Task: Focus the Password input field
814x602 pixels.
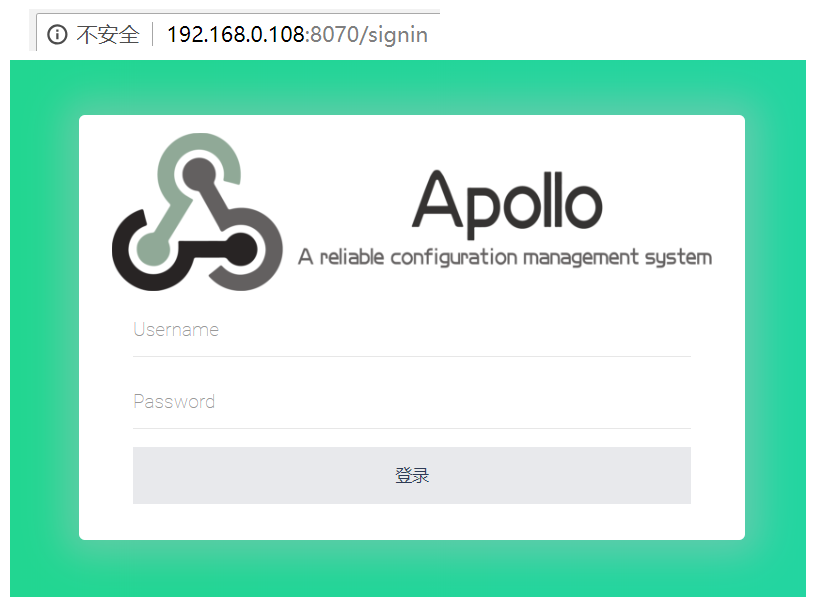Action: coord(412,402)
